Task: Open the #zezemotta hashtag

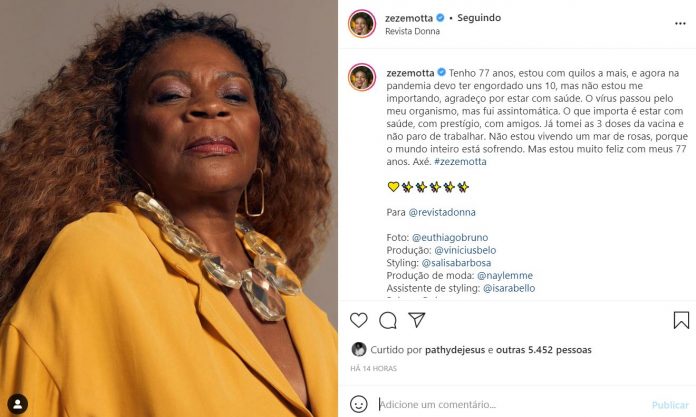Action: [461, 161]
